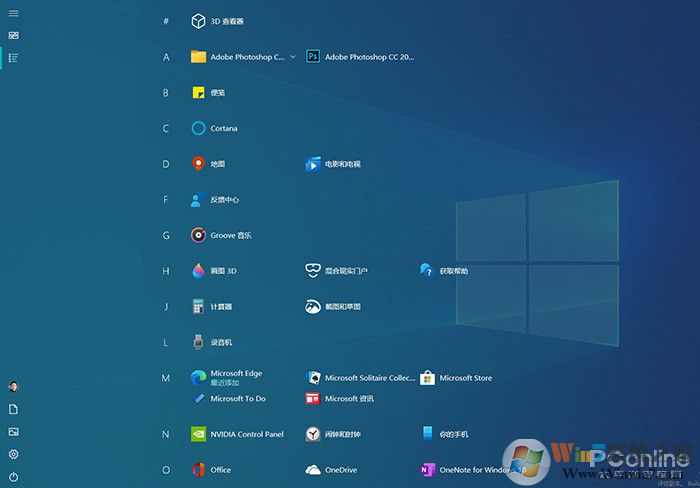The height and width of the screenshot is (488, 700).
Task: Switch to the pinned tiles view
Action: (13, 35)
